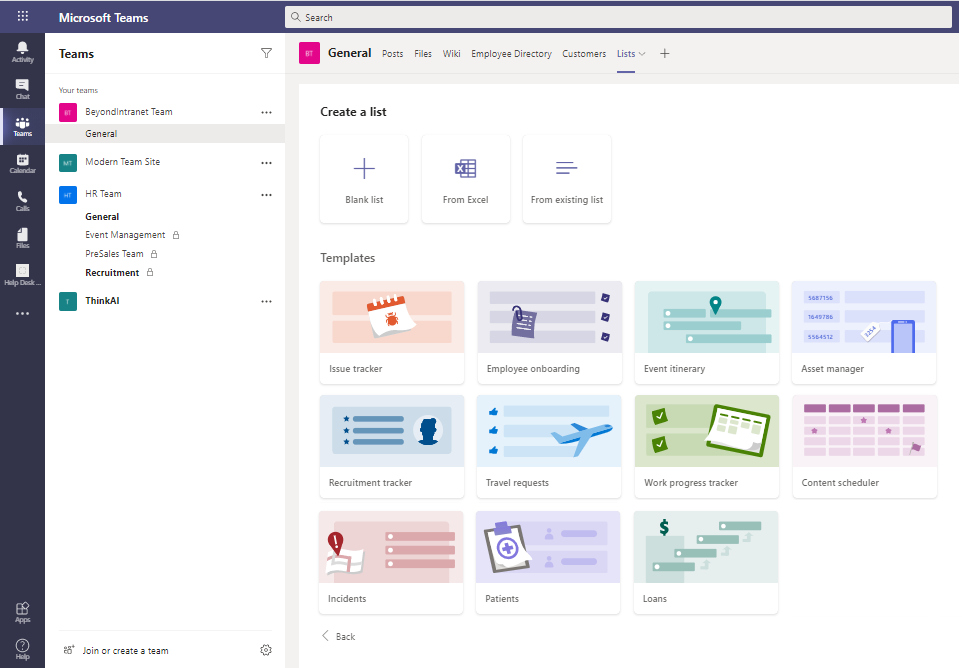Image resolution: width=962 pixels, height=668 pixels.
Task: Click the filter teams funnel icon
Action: tap(266, 53)
